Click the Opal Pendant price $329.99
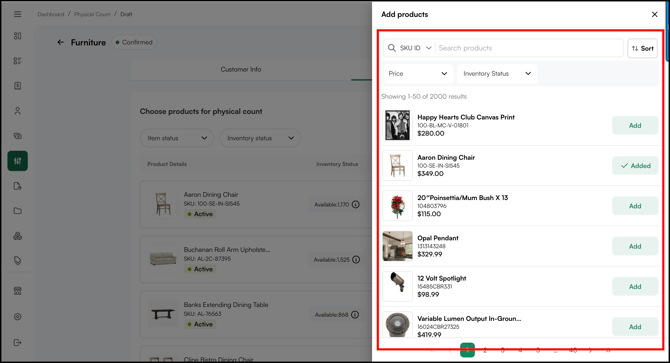The width and height of the screenshot is (670, 363). 429,254
